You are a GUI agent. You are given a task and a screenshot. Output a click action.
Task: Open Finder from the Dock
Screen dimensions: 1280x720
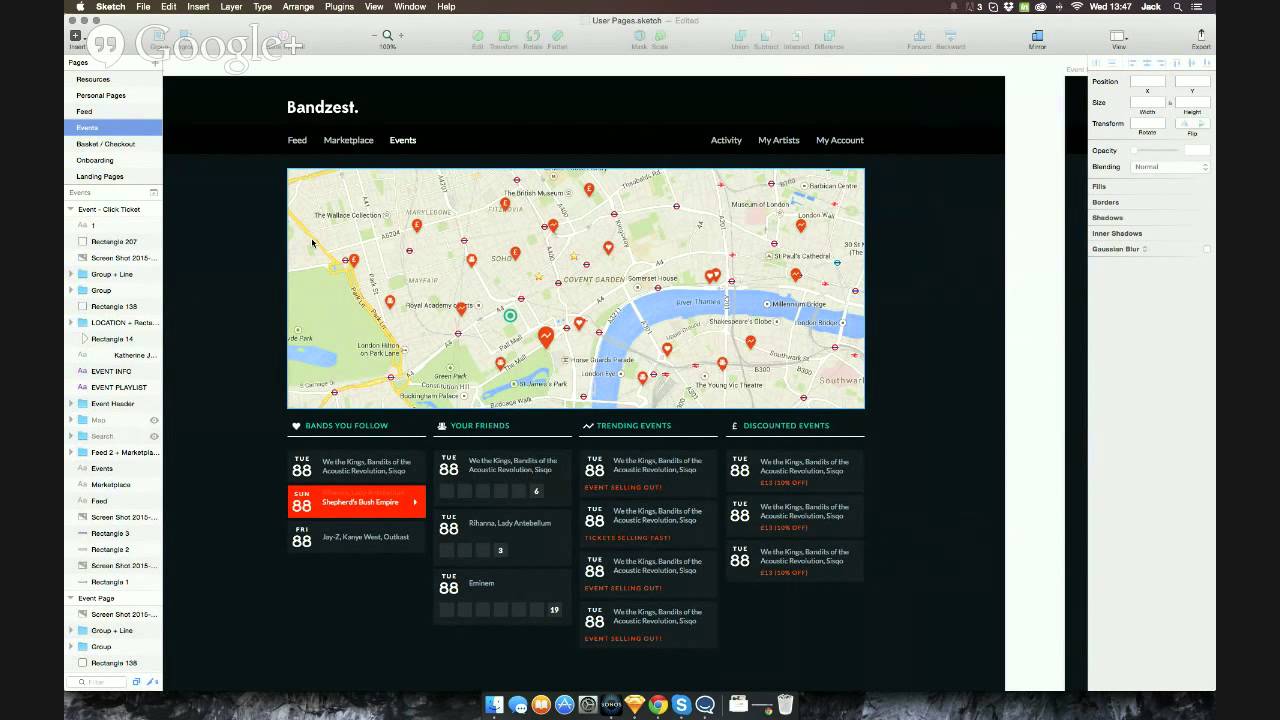(x=494, y=705)
